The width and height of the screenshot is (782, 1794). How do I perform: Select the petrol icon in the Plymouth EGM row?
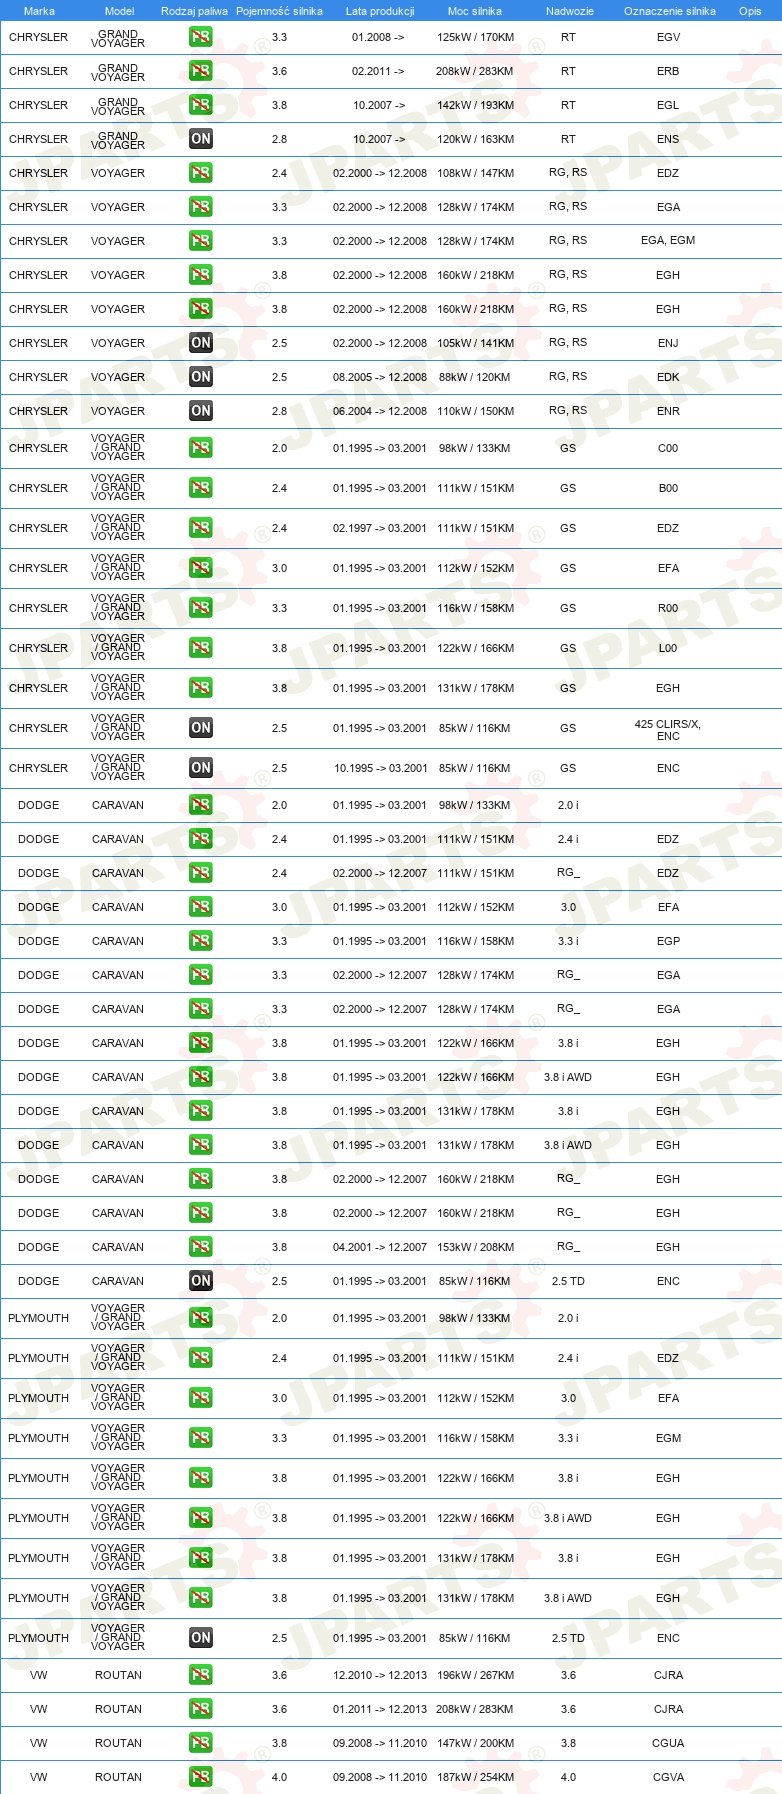[201, 1438]
